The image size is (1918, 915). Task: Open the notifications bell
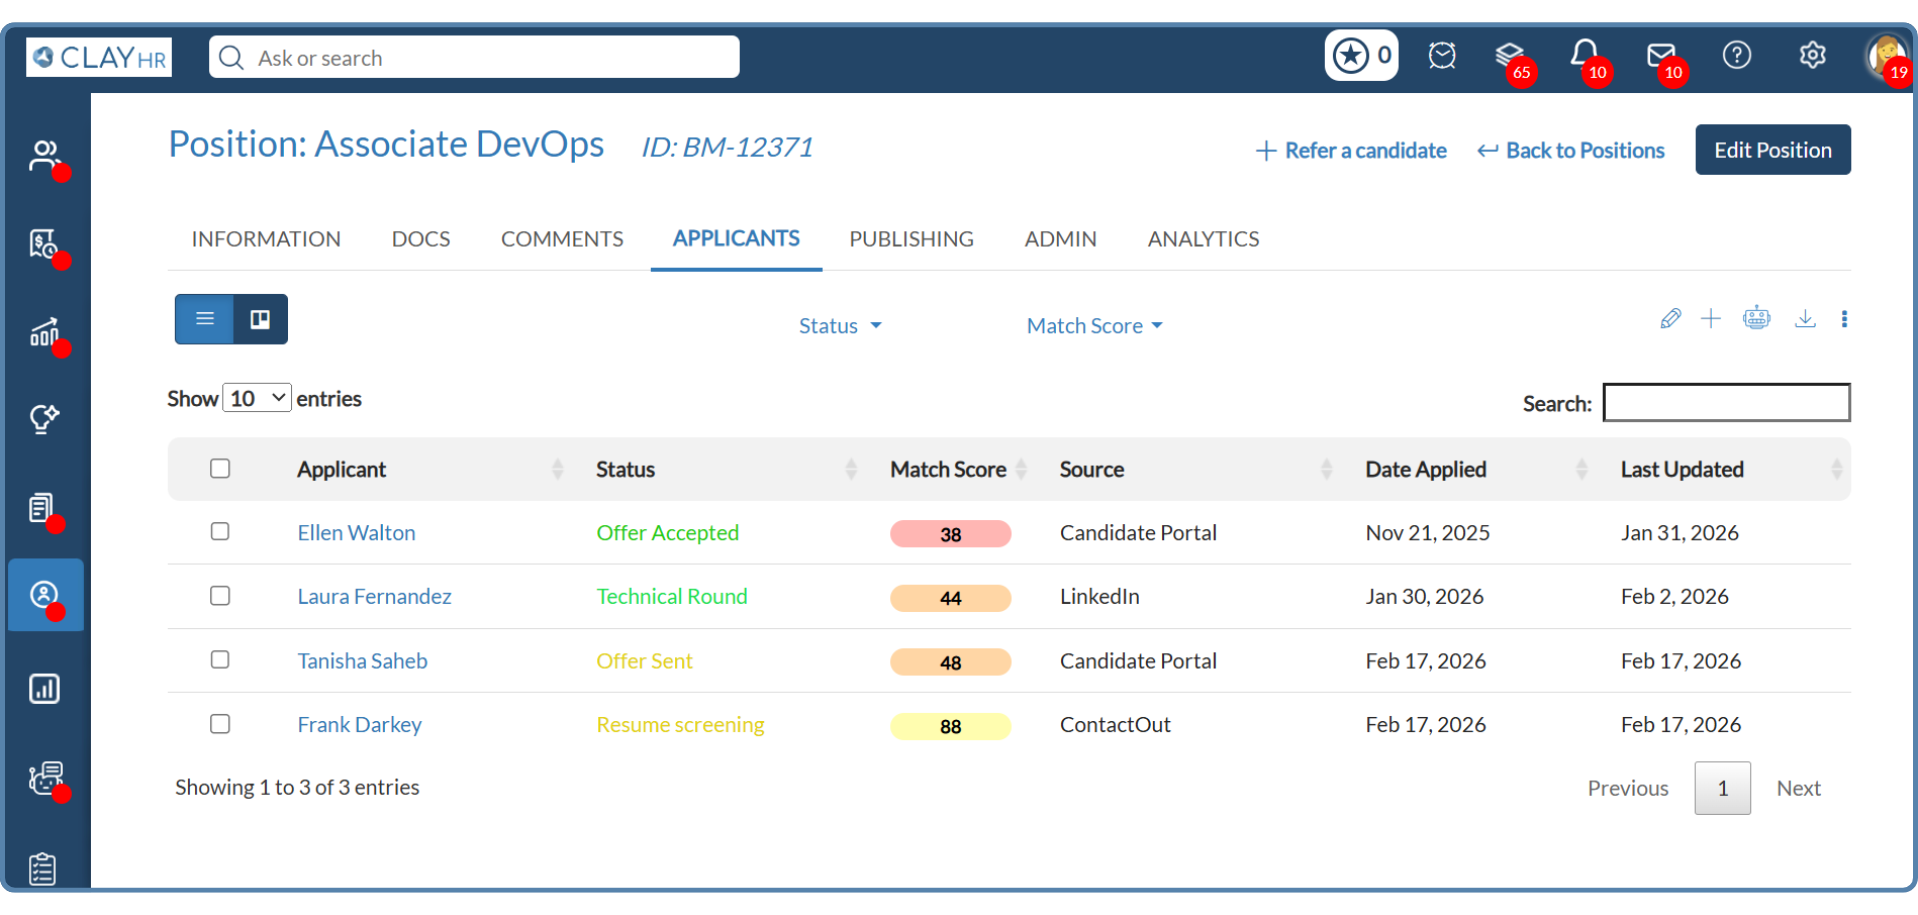(1584, 55)
